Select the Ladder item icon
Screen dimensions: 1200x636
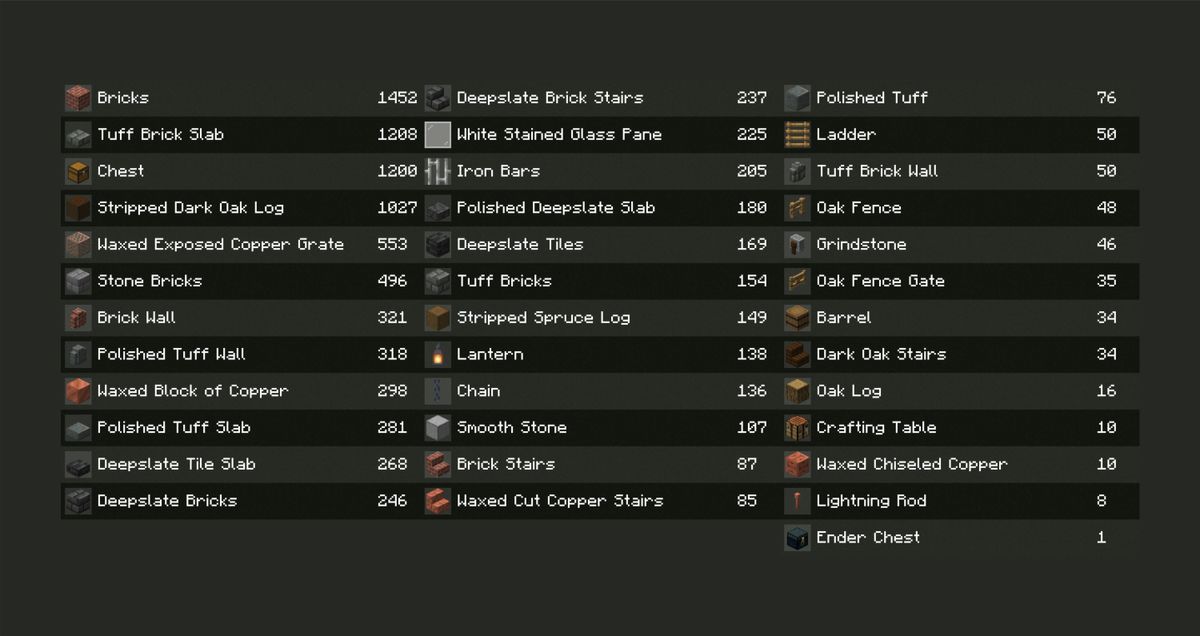tap(797, 134)
